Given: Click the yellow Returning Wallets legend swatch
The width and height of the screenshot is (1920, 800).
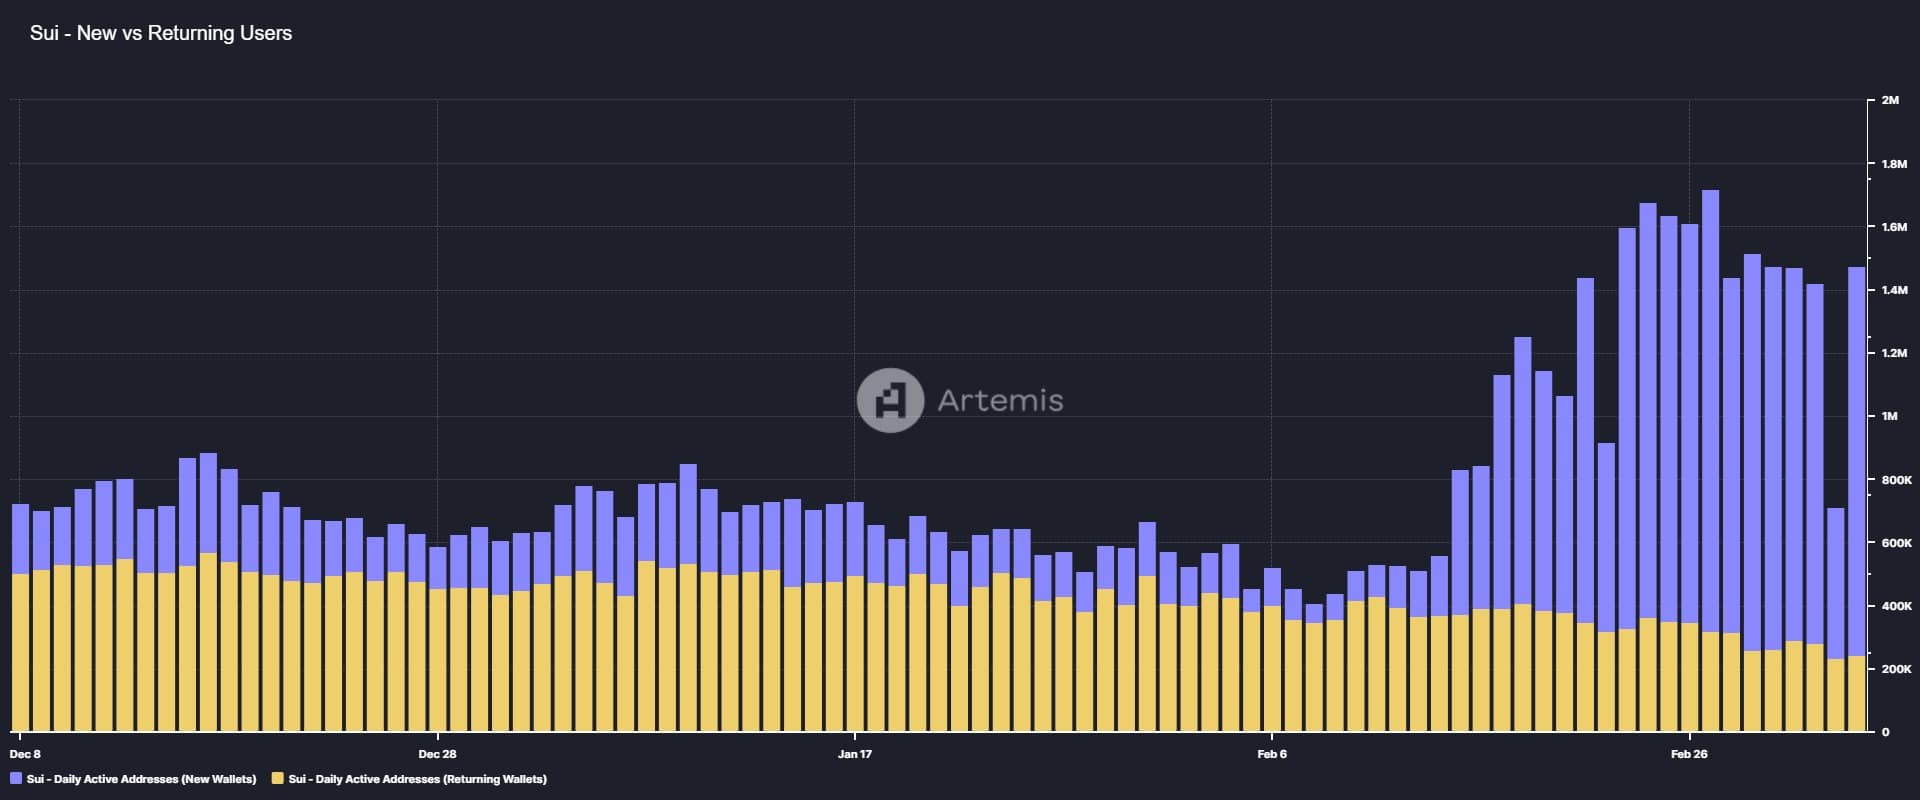Looking at the screenshot, I should (278, 779).
